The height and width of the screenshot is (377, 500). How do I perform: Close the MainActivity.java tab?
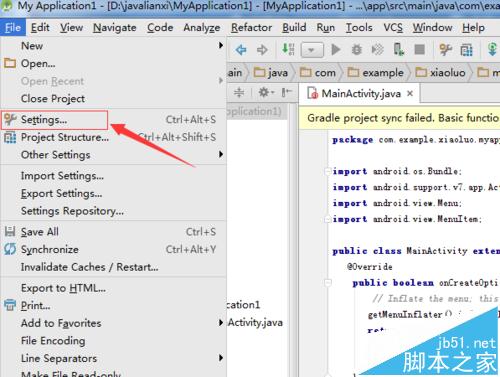coord(410,94)
